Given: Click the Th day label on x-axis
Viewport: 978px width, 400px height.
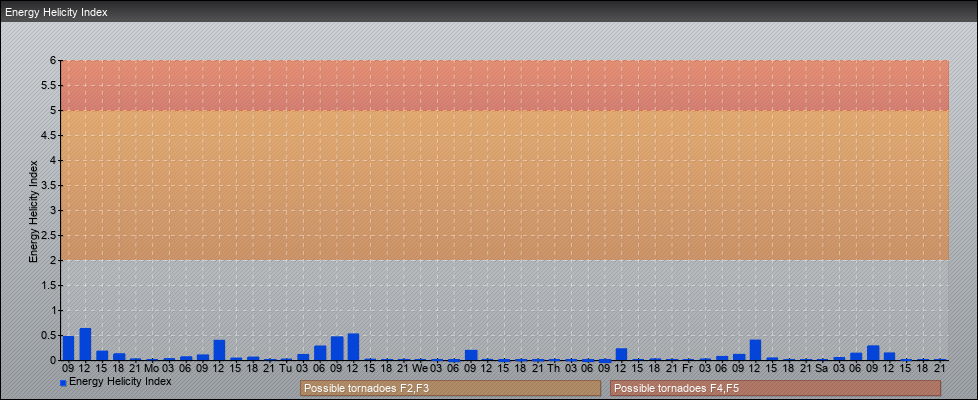Looking at the screenshot, I should (x=554, y=368).
